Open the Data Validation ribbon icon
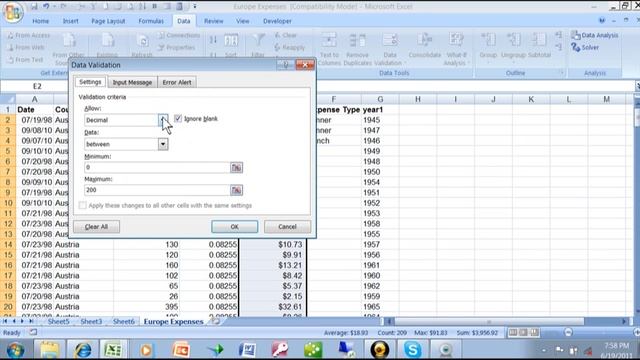This screenshot has width=640, height=360. click(390, 40)
